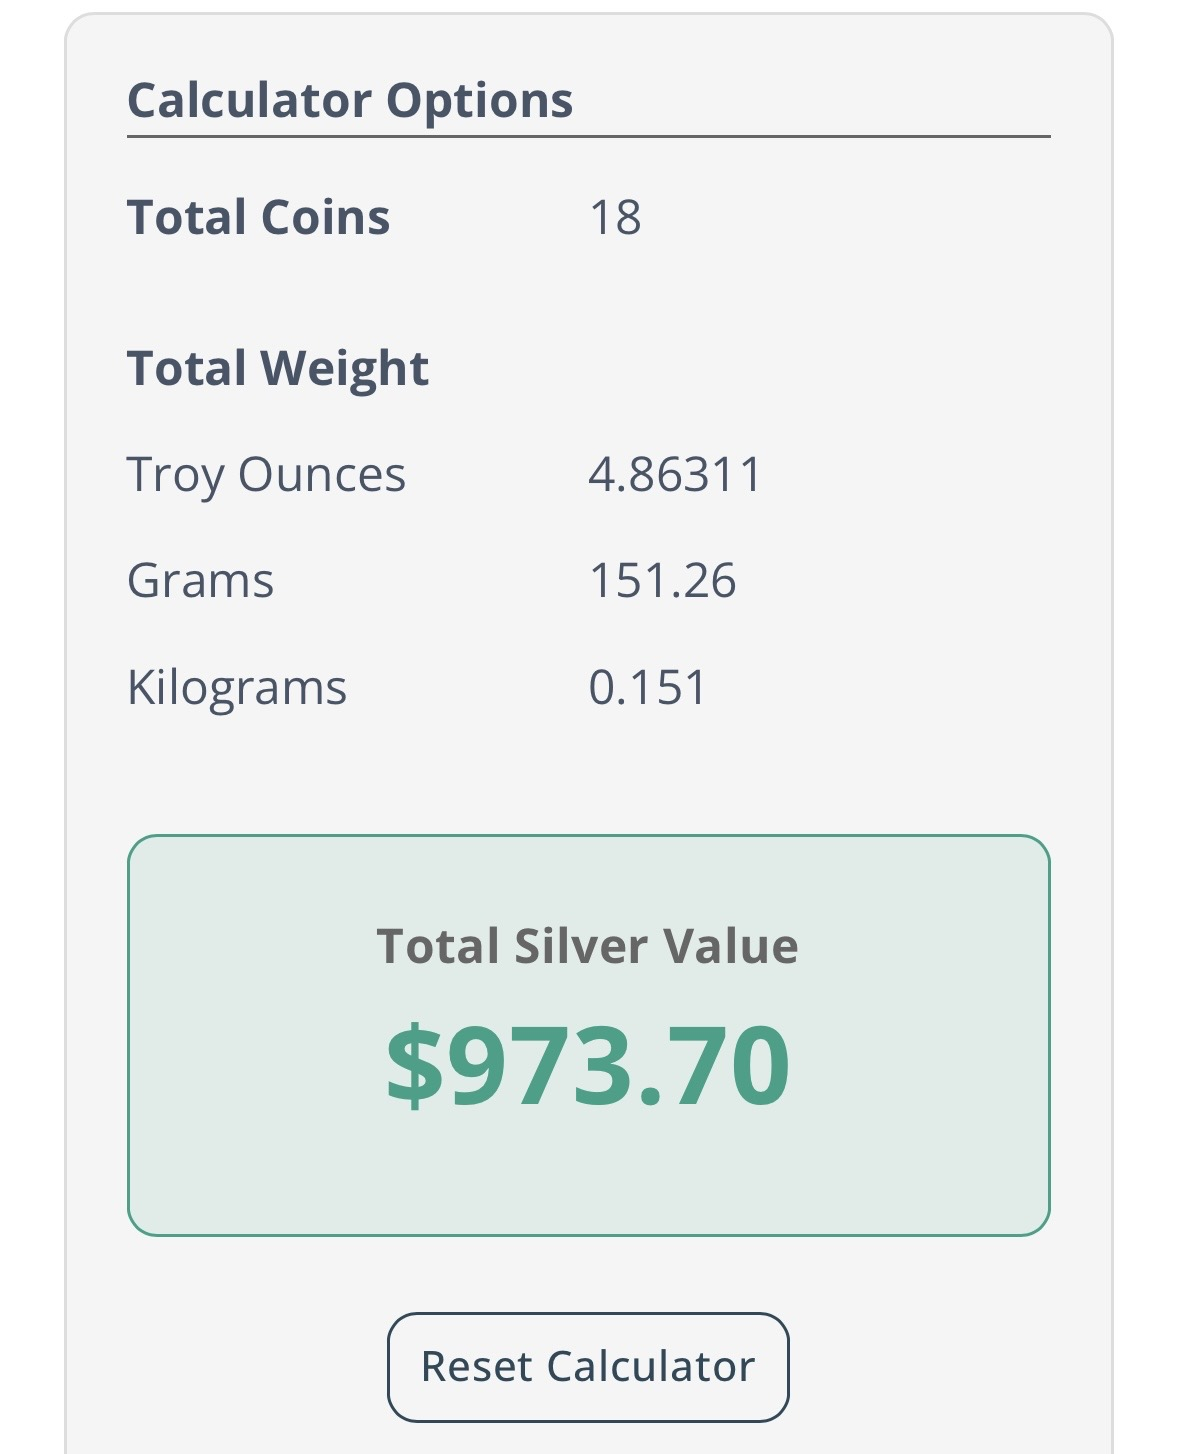The width and height of the screenshot is (1178, 1454).
Task: Click the word Options in the heading
Action: click(x=480, y=100)
